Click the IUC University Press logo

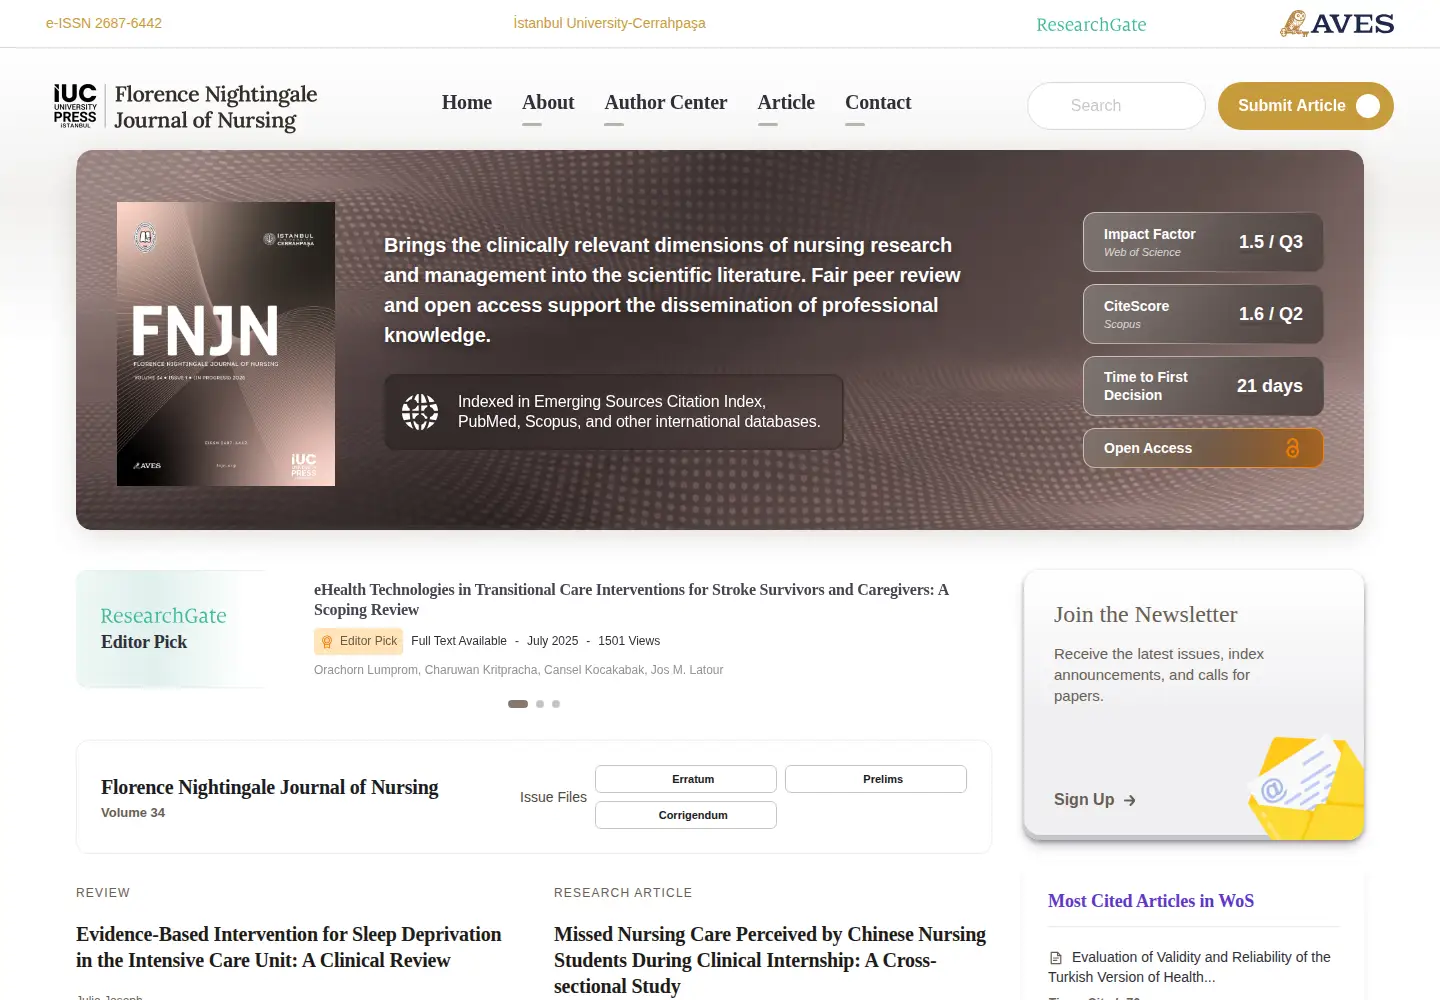pos(75,106)
